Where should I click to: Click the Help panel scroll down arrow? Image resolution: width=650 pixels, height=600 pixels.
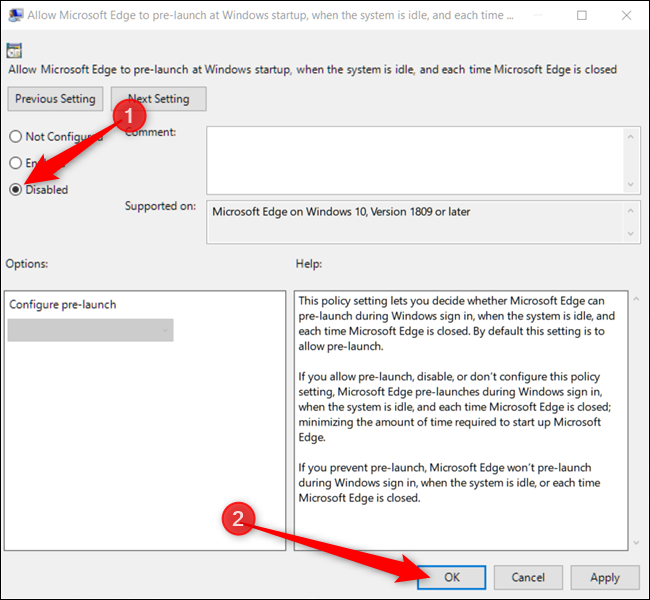(x=636, y=543)
